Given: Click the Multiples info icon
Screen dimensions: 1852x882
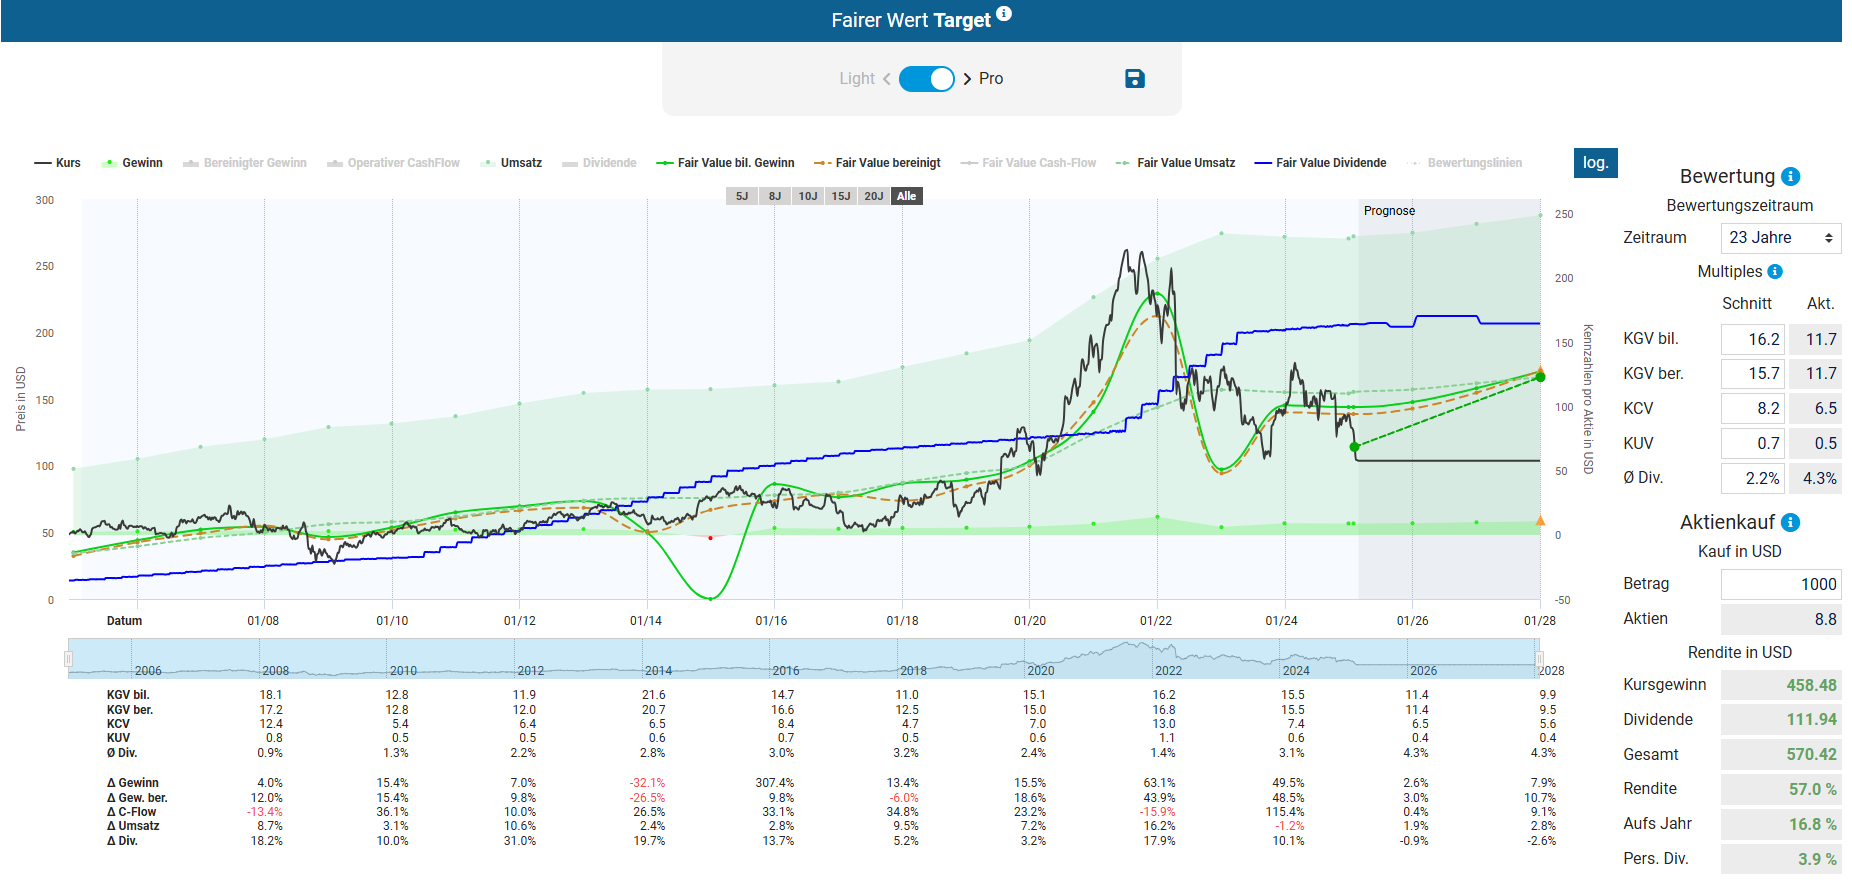Looking at the screenshot, I should coord(1775,272).
